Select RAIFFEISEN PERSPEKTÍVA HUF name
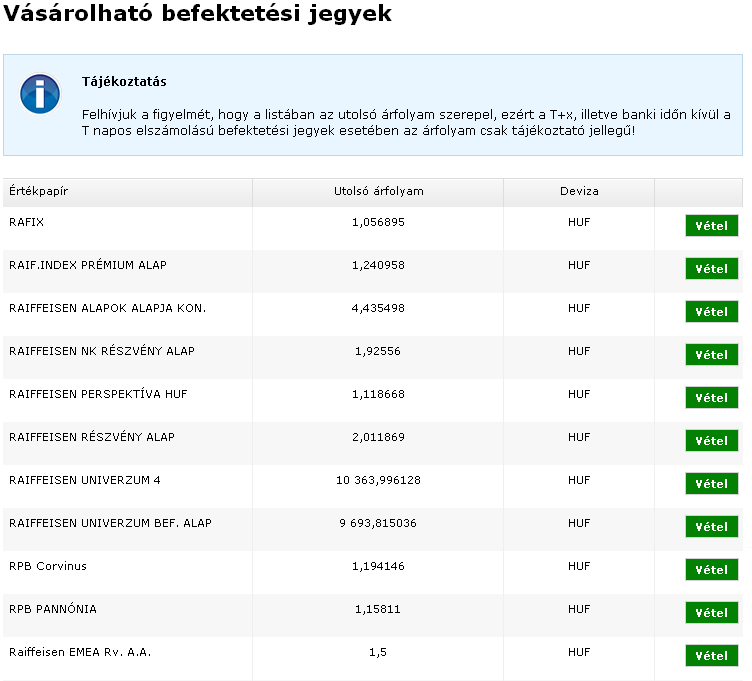 98,394
